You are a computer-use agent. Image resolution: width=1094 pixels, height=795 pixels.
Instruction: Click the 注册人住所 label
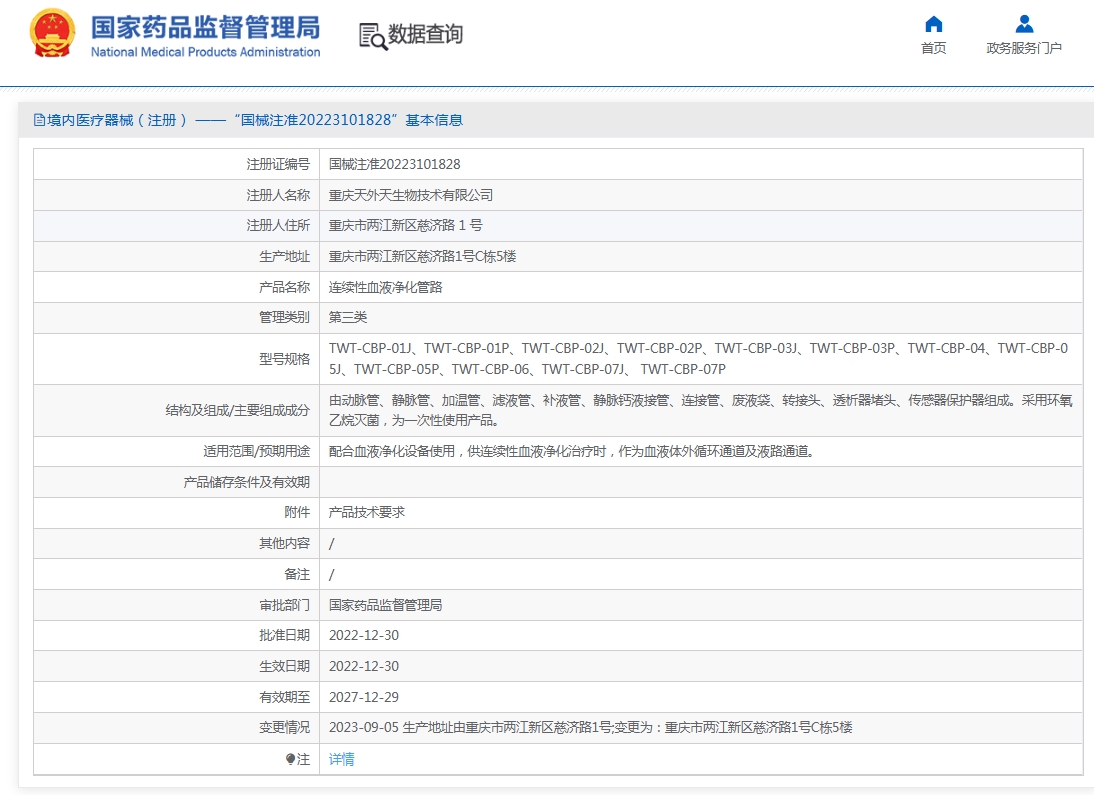278,225
